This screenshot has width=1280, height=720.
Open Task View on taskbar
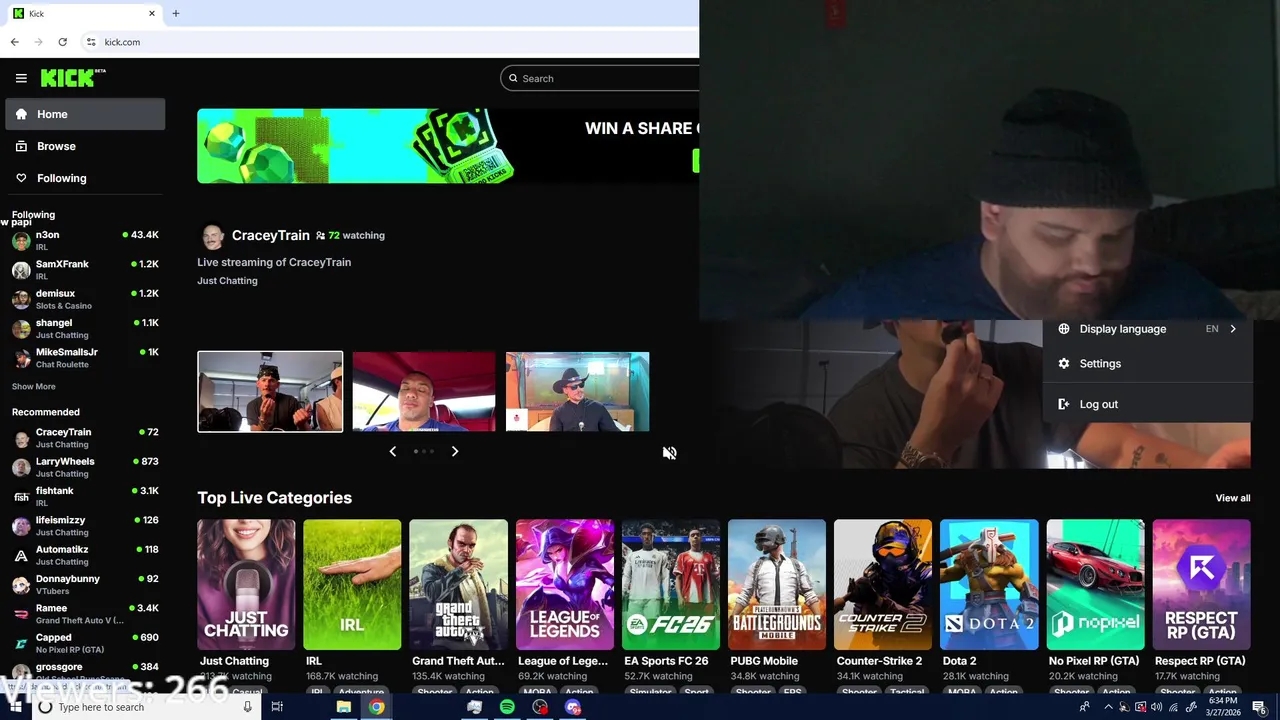click(x=277, y=707)
